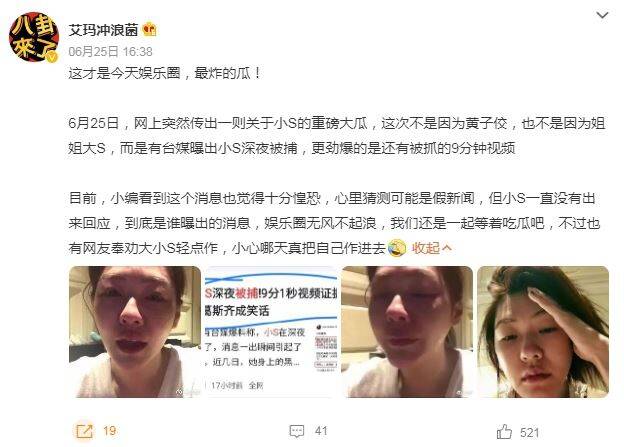Collapse the post with 收起
Image resolution: width=624 pixels, height=447 pixels.
425,248
